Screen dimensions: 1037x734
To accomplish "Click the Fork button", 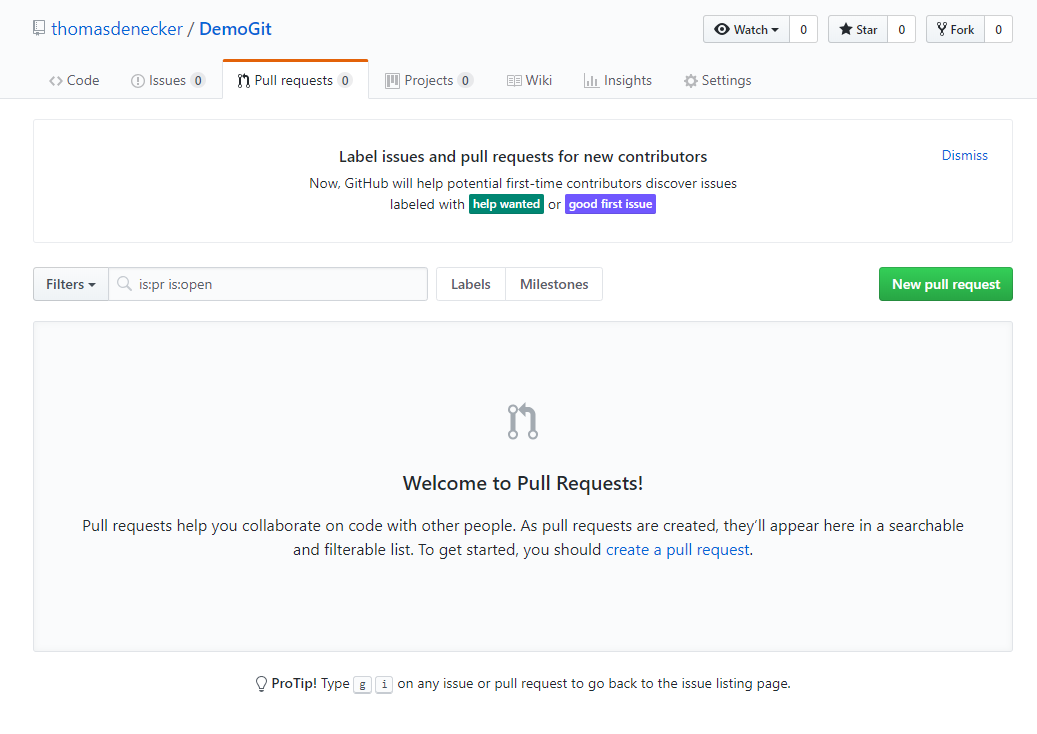I will point(956,29).
